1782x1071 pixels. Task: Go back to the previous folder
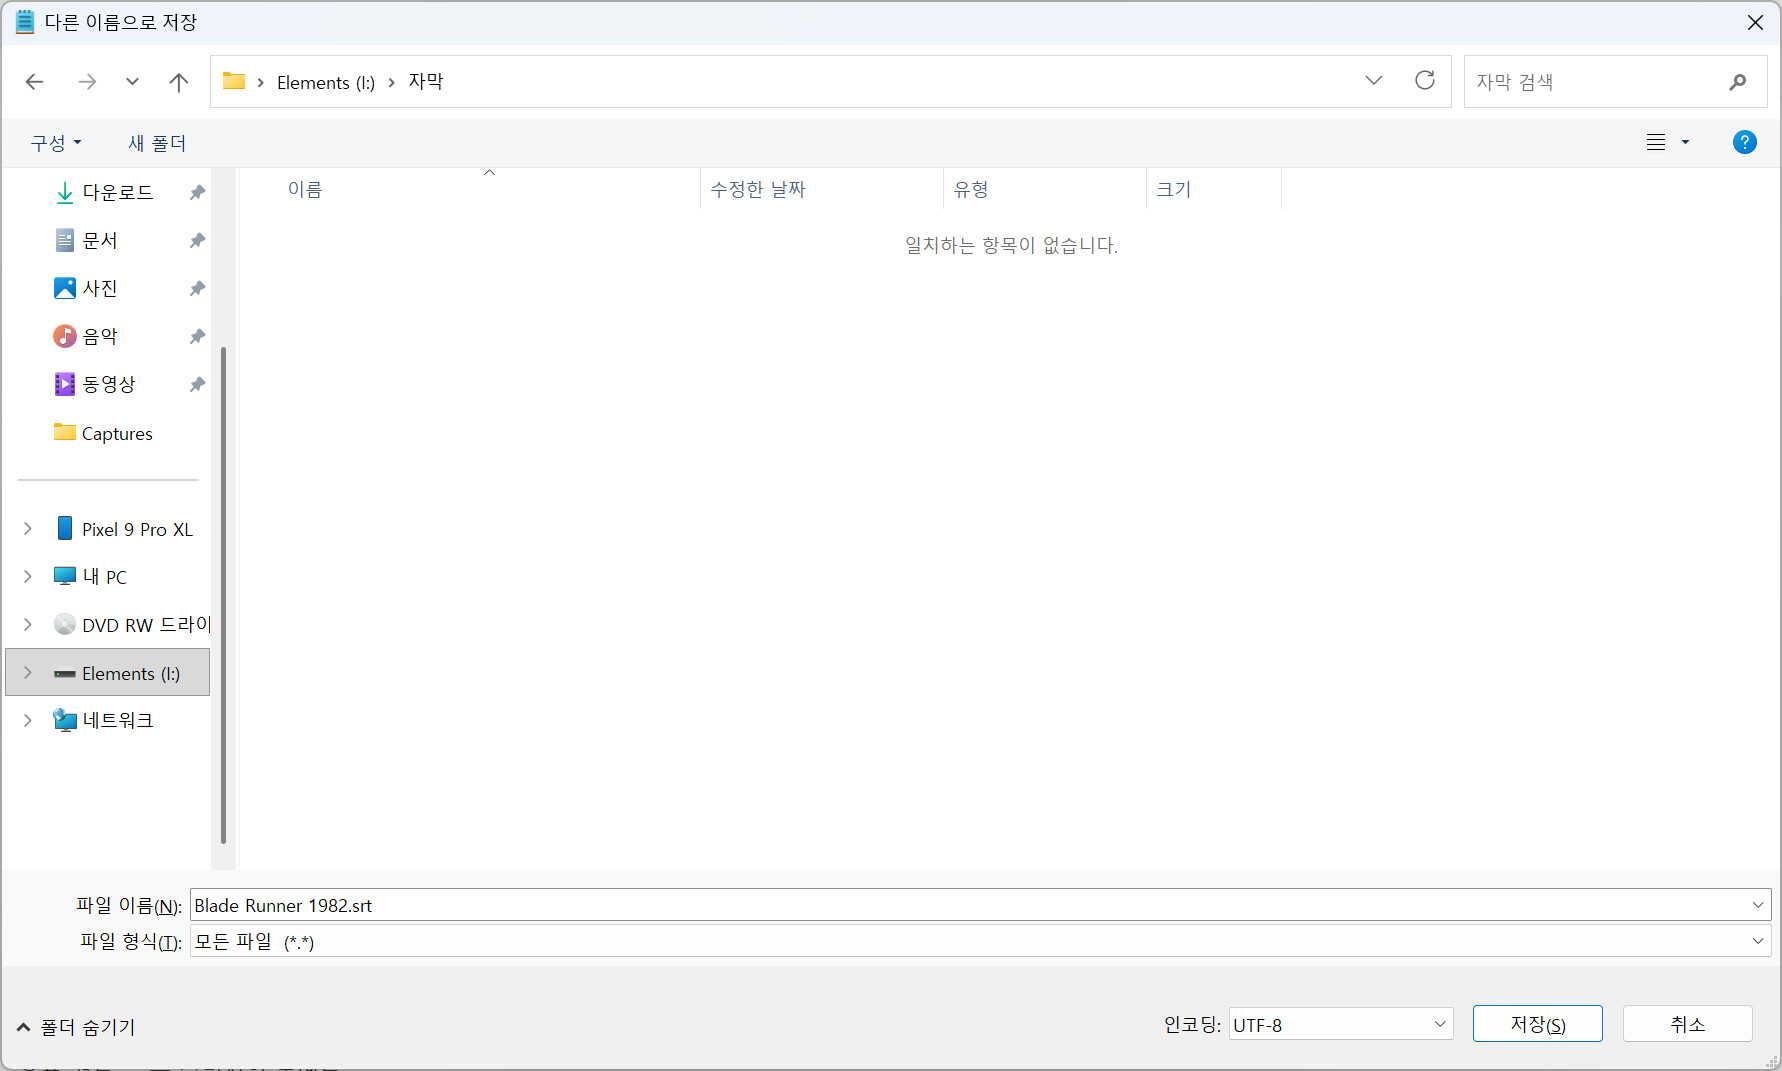pyautogui.click(x=35, y=82)
